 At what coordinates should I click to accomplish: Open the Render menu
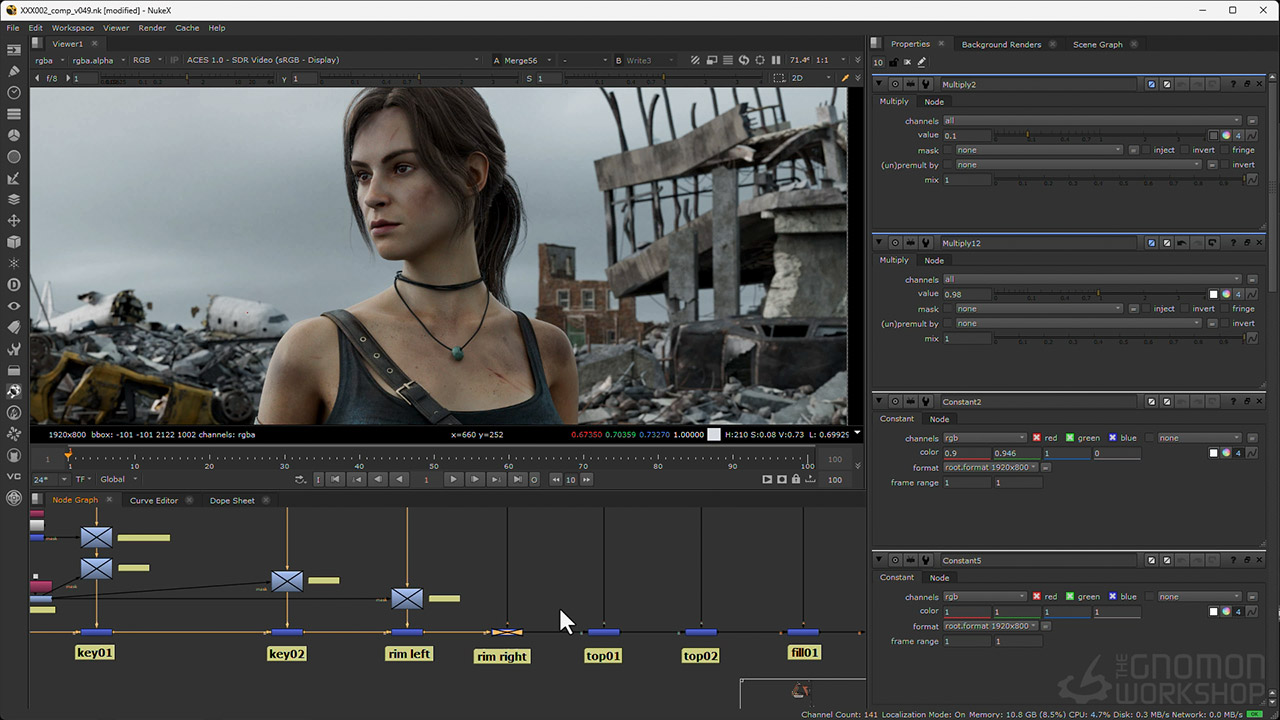(152, 28)
